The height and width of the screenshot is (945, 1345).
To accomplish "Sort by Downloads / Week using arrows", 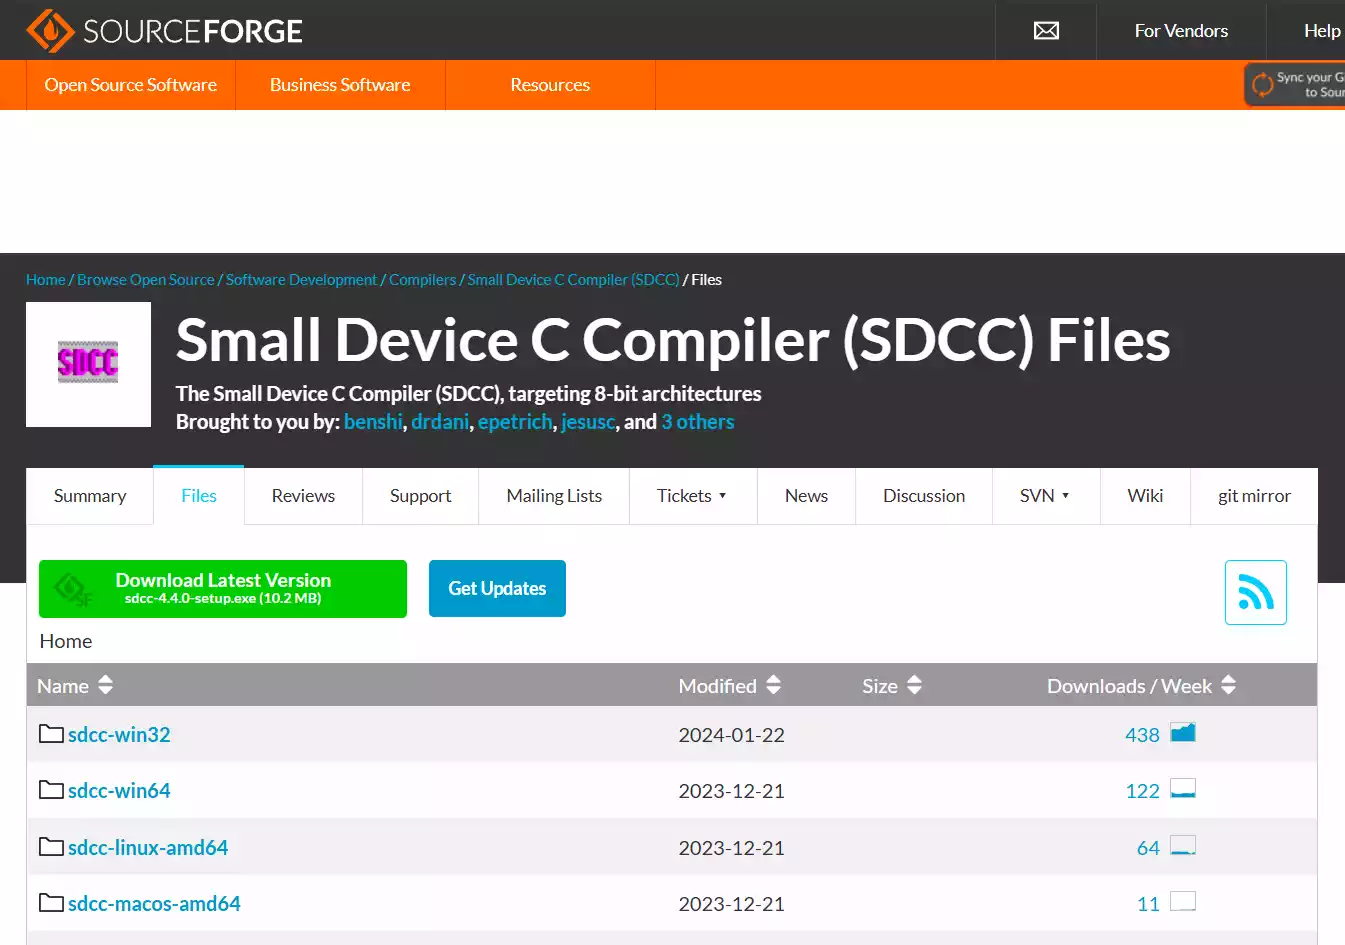I will [1228, 685].
